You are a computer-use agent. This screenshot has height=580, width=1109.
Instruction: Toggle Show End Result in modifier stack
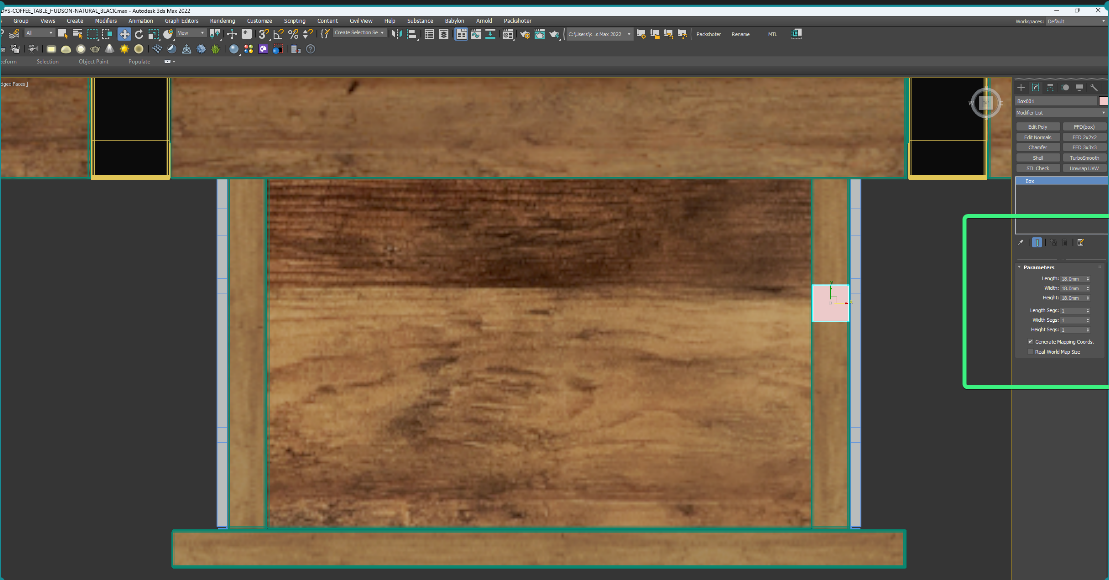point(1037,242)
